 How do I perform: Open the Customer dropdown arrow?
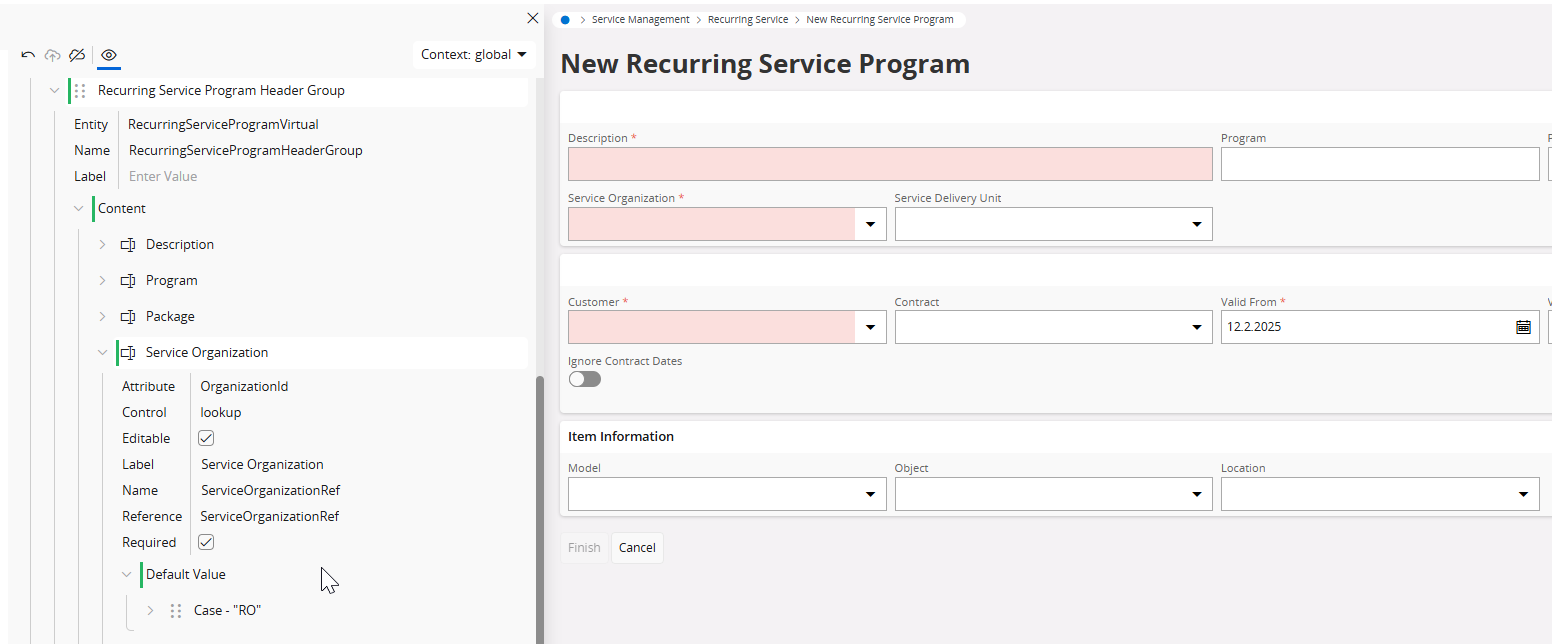click(870, 328)
